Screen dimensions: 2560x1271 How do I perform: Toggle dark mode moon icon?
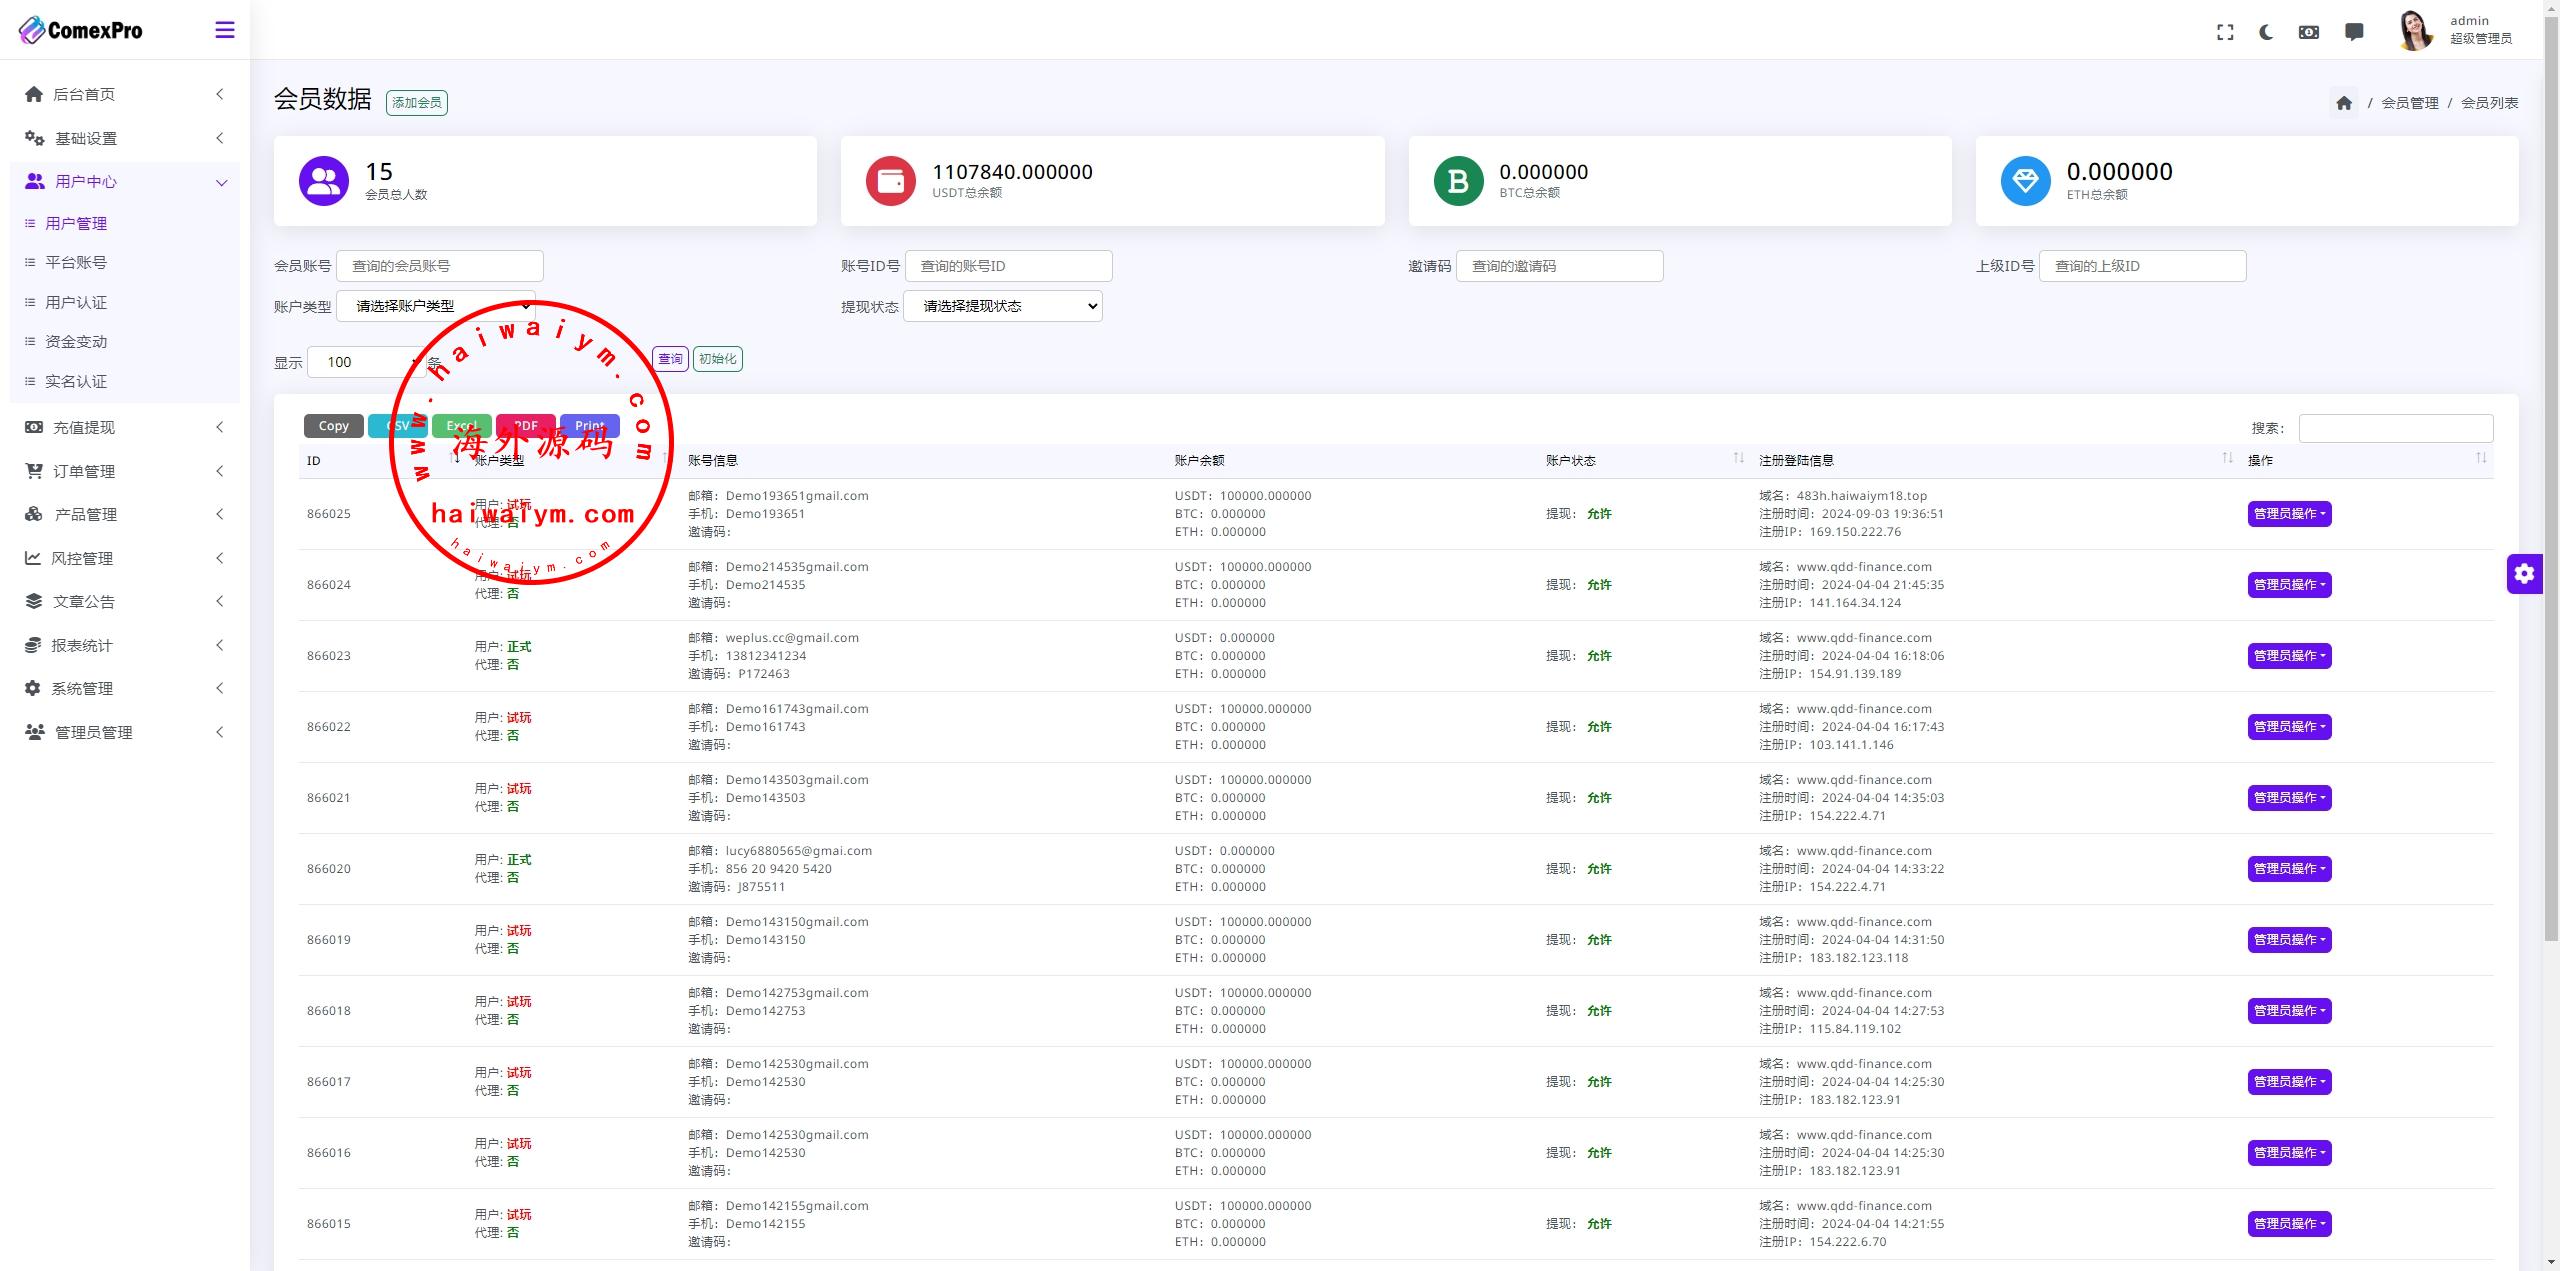2266,32
